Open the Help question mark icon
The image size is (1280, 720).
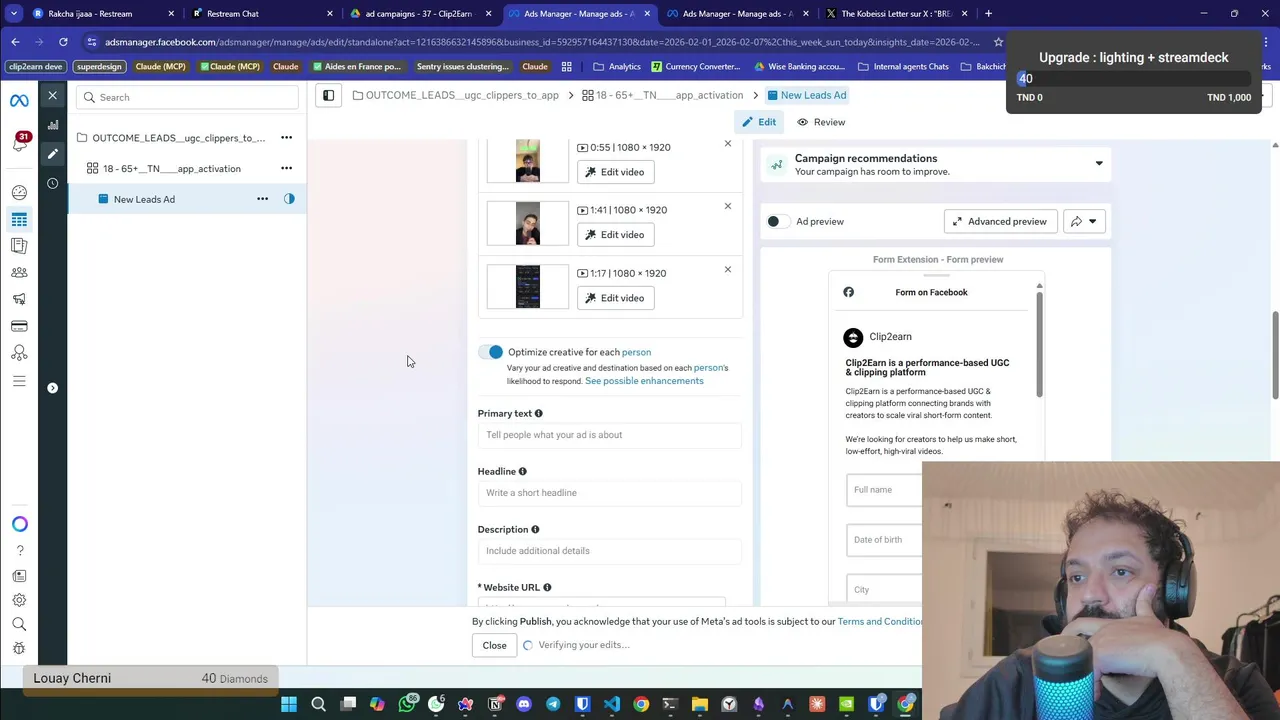coord(19,550)
